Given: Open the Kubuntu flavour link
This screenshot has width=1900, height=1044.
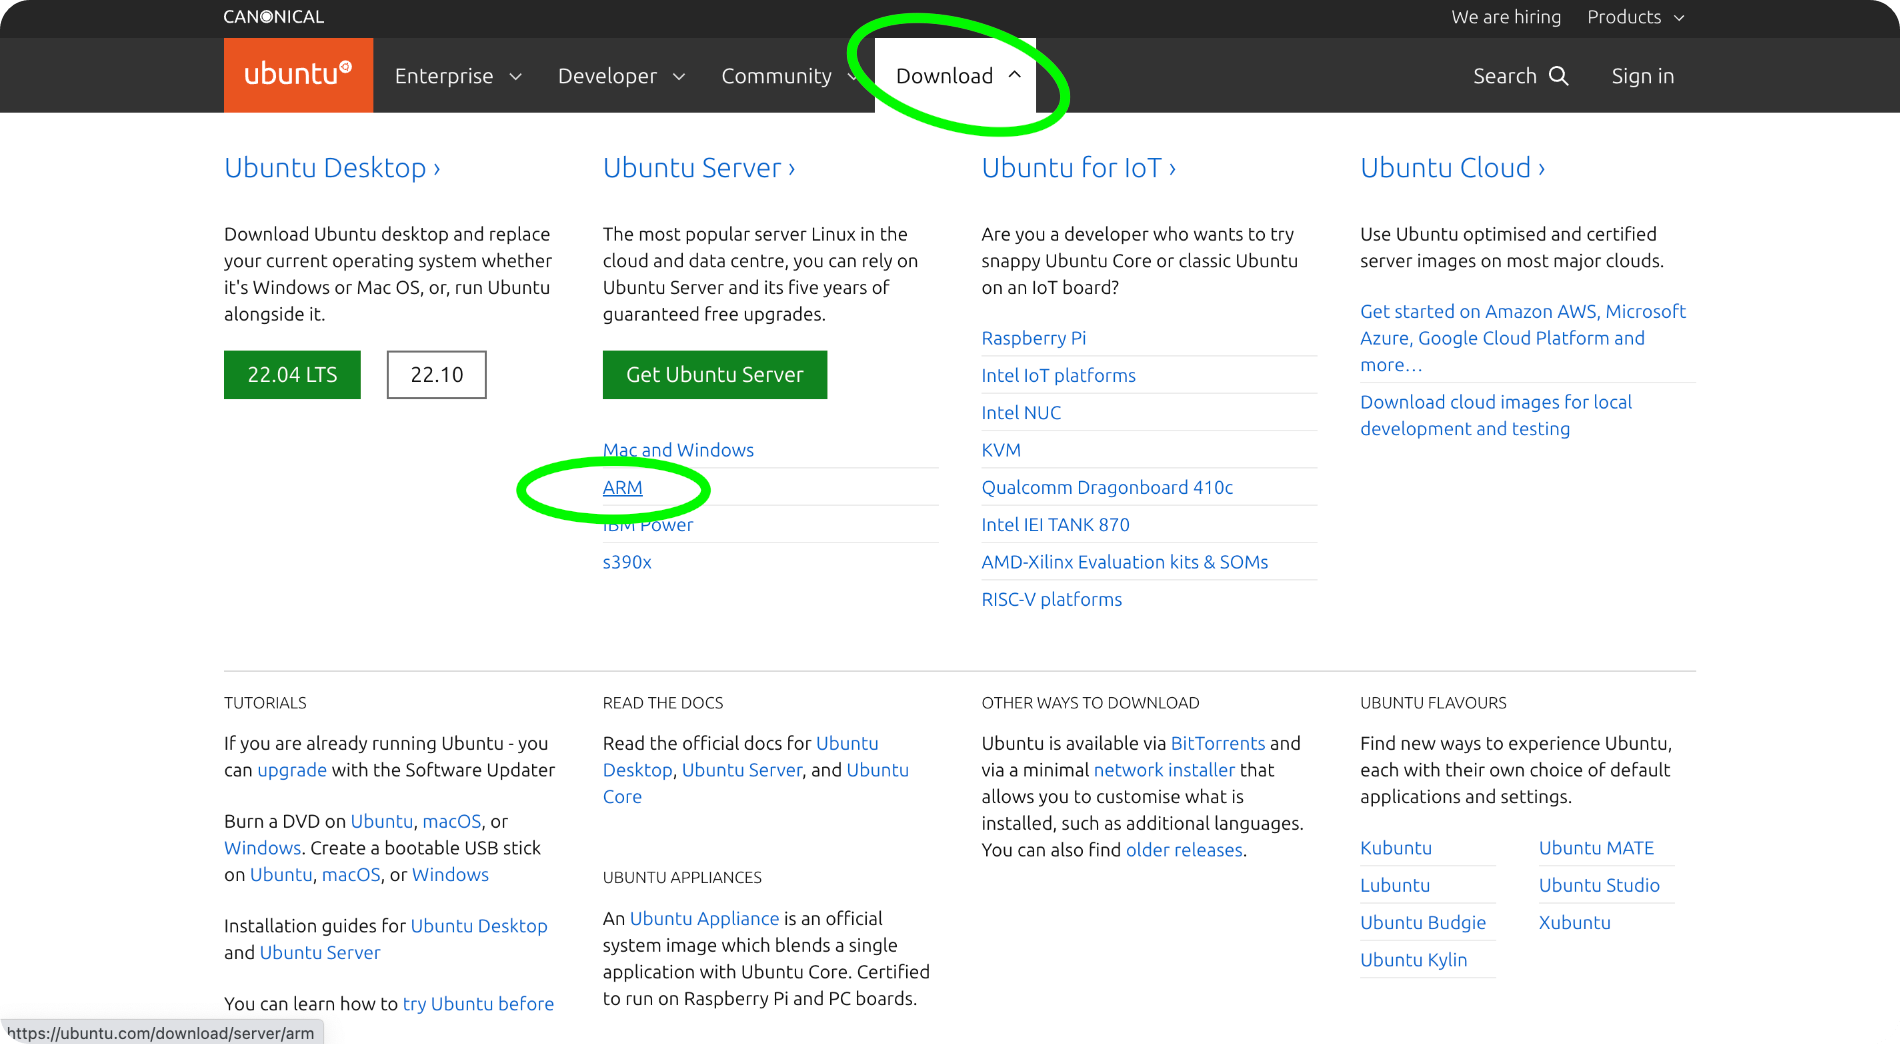Looking at the screenshot, I should [1396, 848].
